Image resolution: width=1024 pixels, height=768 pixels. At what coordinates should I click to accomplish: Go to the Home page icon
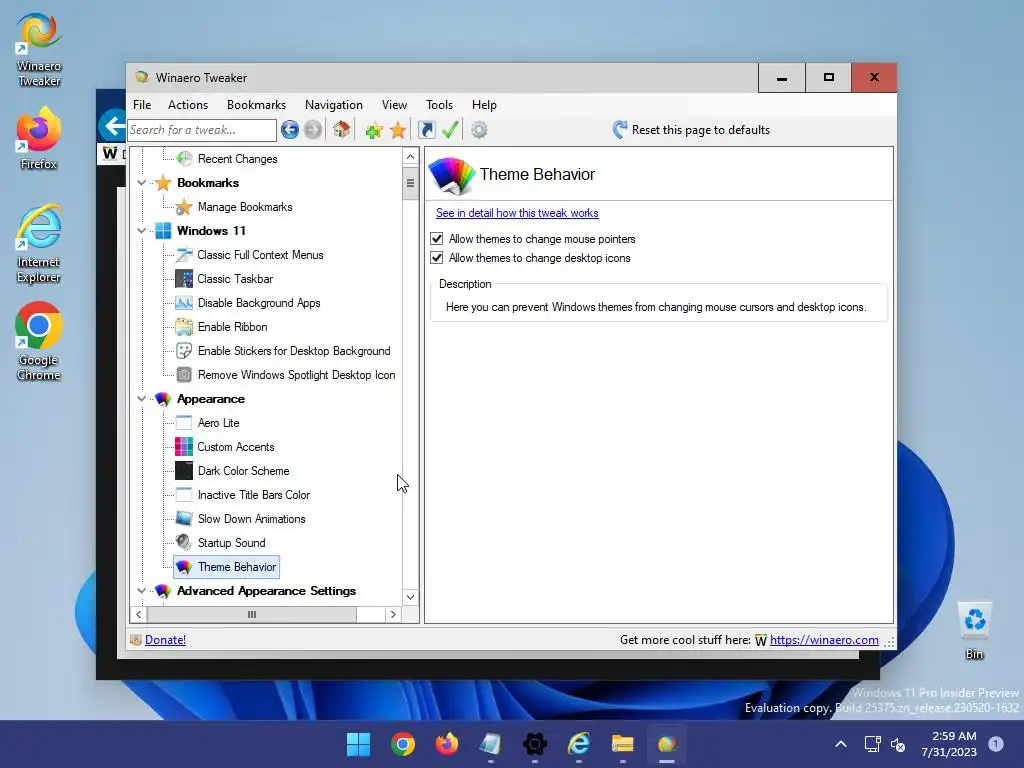click(342, 129)
